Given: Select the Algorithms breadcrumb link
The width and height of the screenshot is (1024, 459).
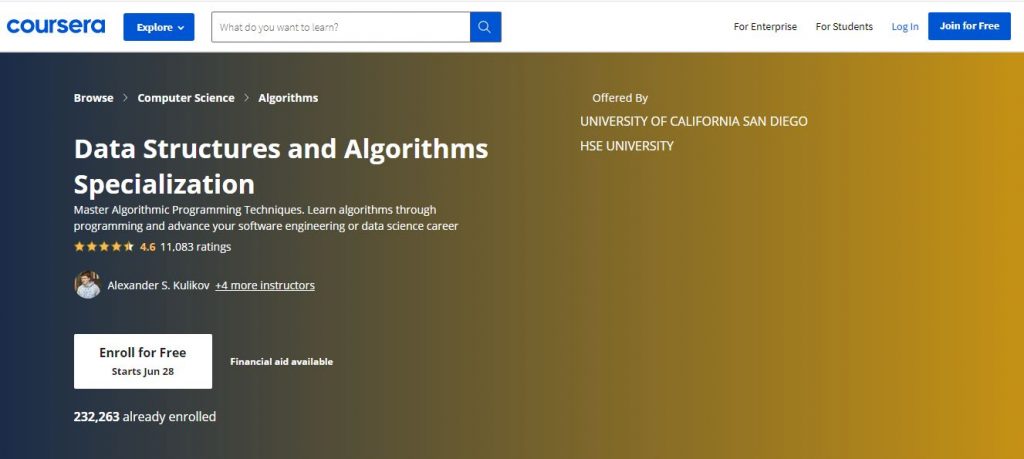Looking at the screenshot, I should coord(288,98).
